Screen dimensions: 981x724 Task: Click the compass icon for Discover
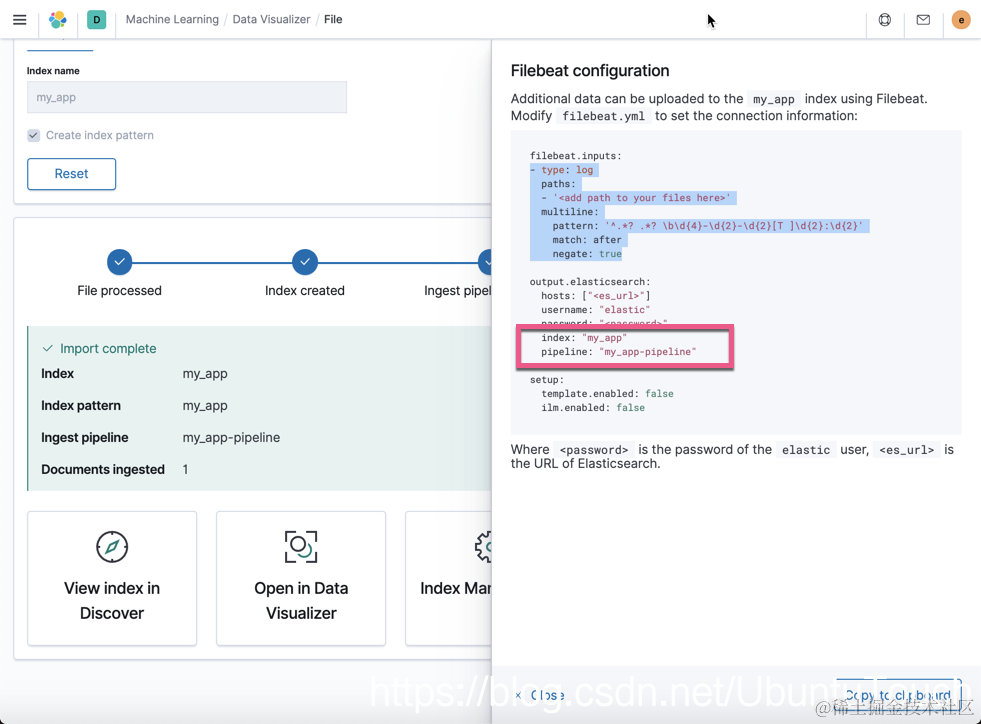click(x=112, y=546)
